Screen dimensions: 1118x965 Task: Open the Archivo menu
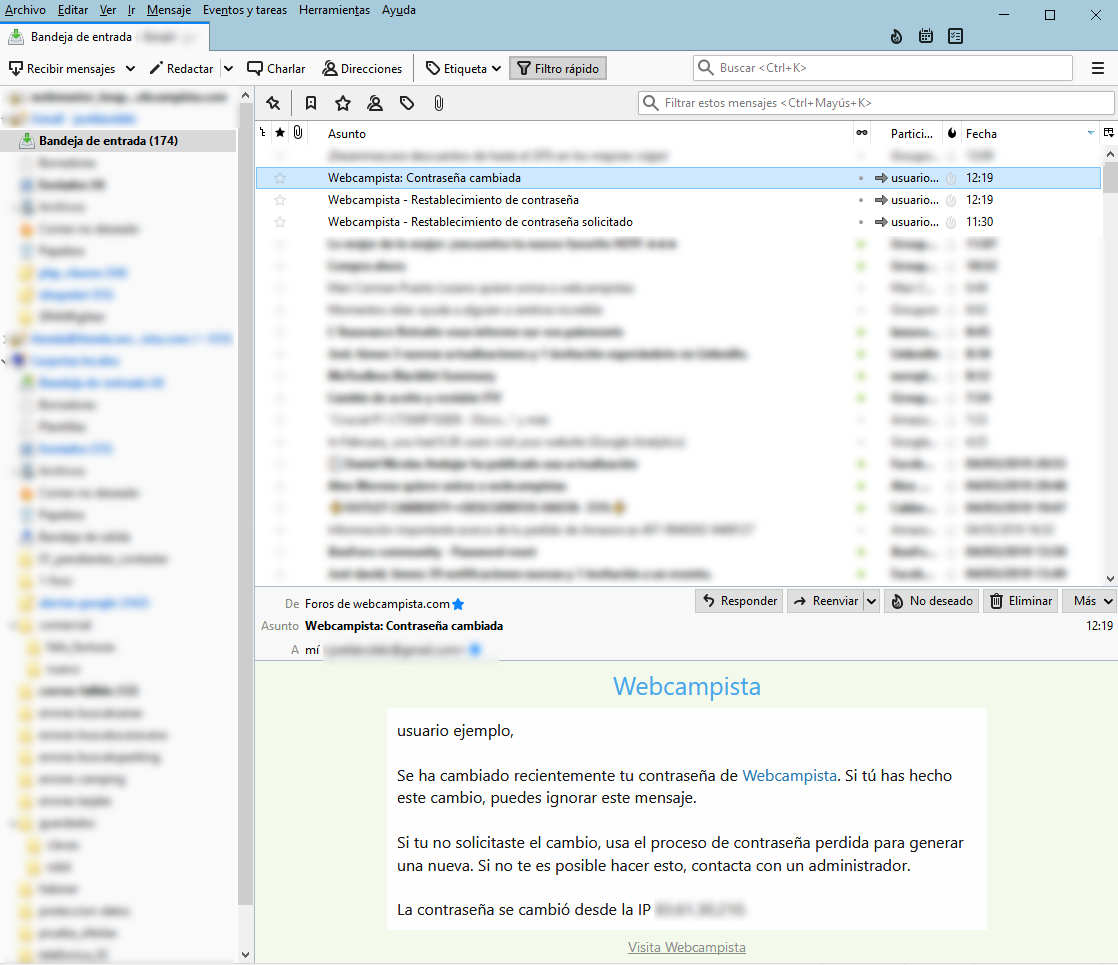25,10
